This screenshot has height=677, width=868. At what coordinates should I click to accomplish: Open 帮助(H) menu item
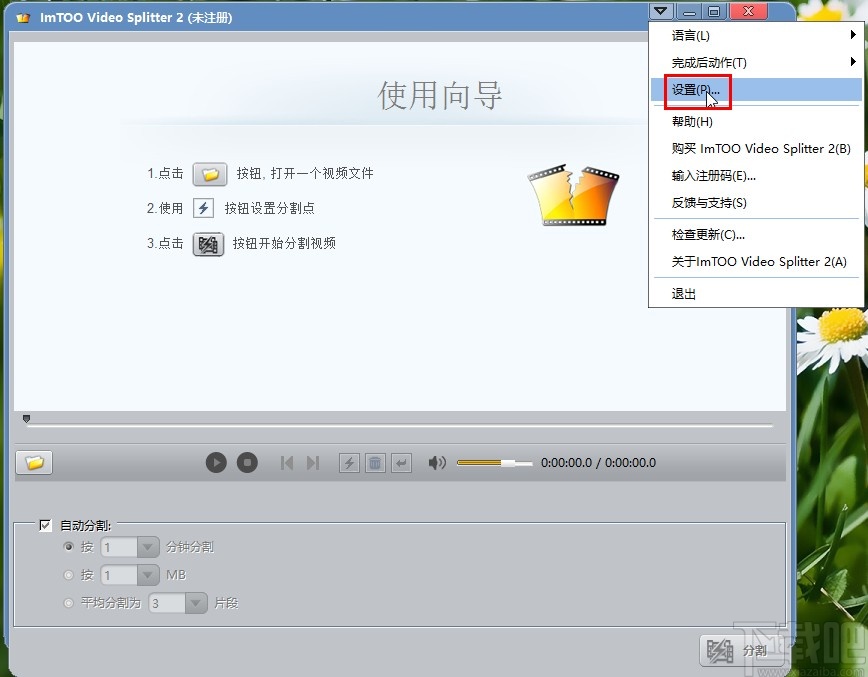757,121
